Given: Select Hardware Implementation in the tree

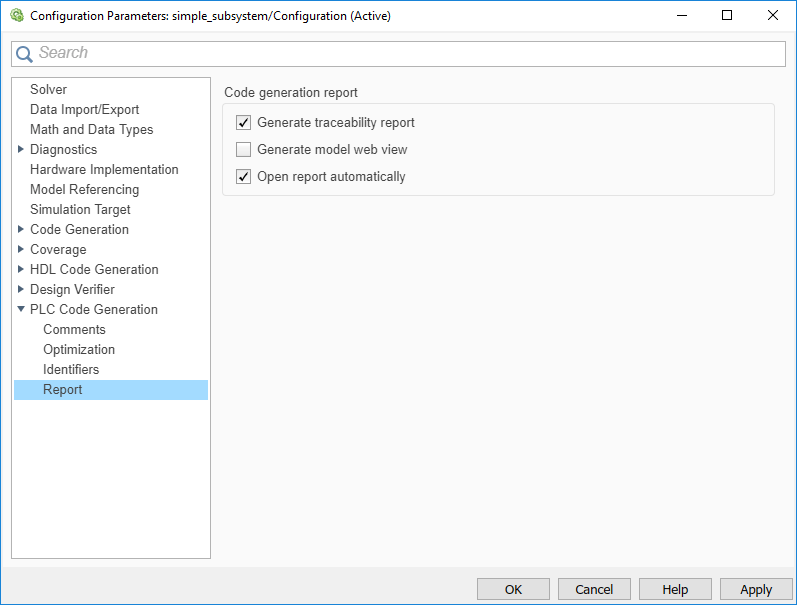Looking at the screenshot, I should click(x=104, y=169).
